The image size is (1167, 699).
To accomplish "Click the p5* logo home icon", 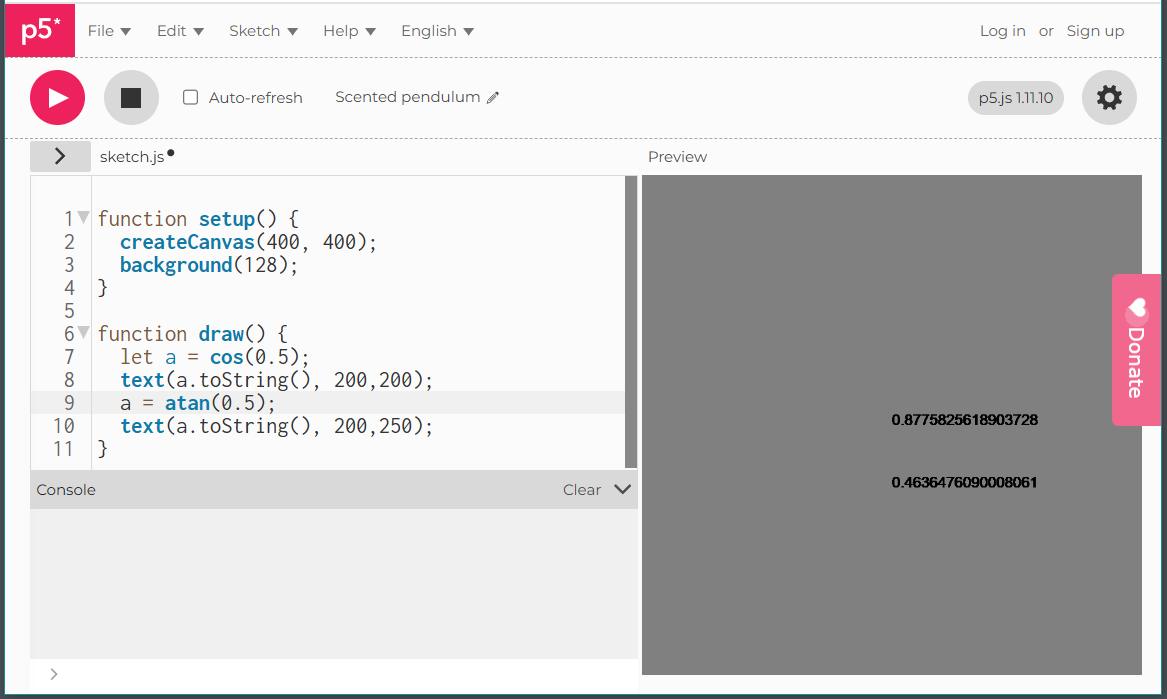I will [x=40, y=30].
